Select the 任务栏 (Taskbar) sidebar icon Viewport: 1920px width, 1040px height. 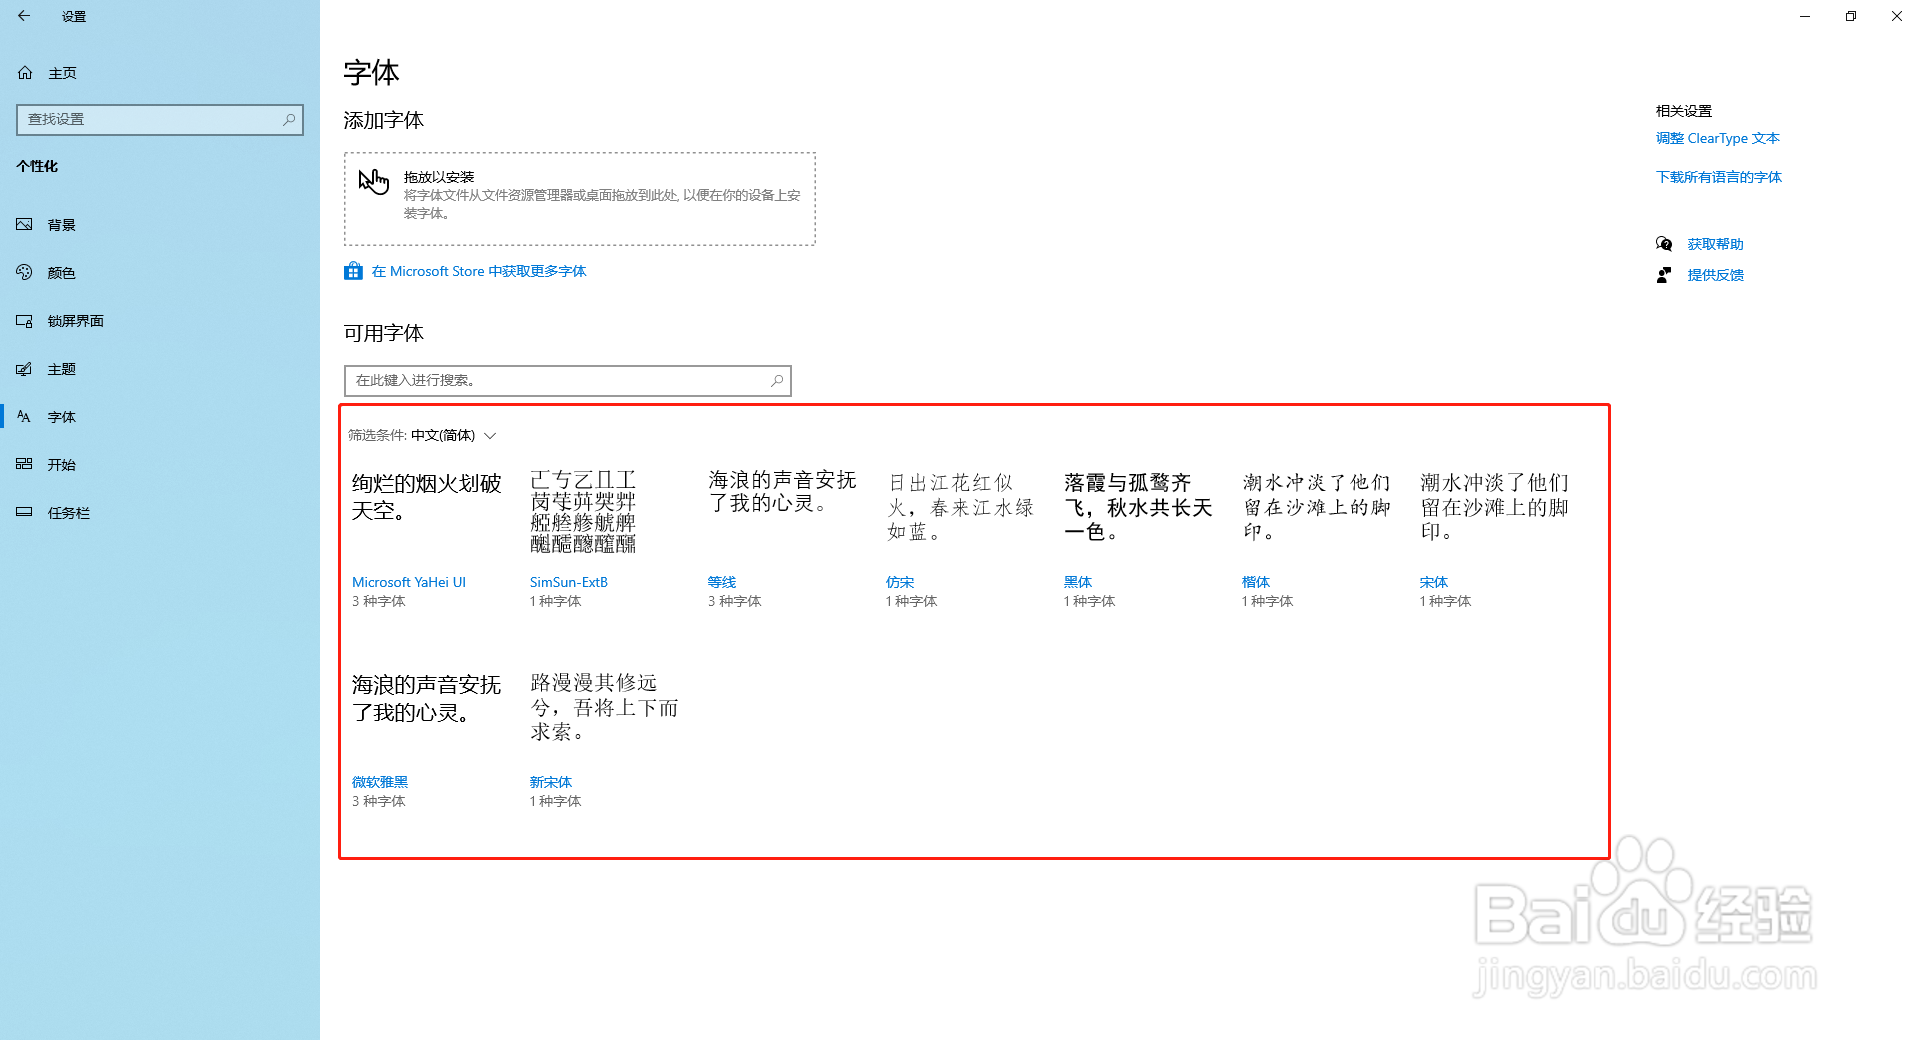24,512
